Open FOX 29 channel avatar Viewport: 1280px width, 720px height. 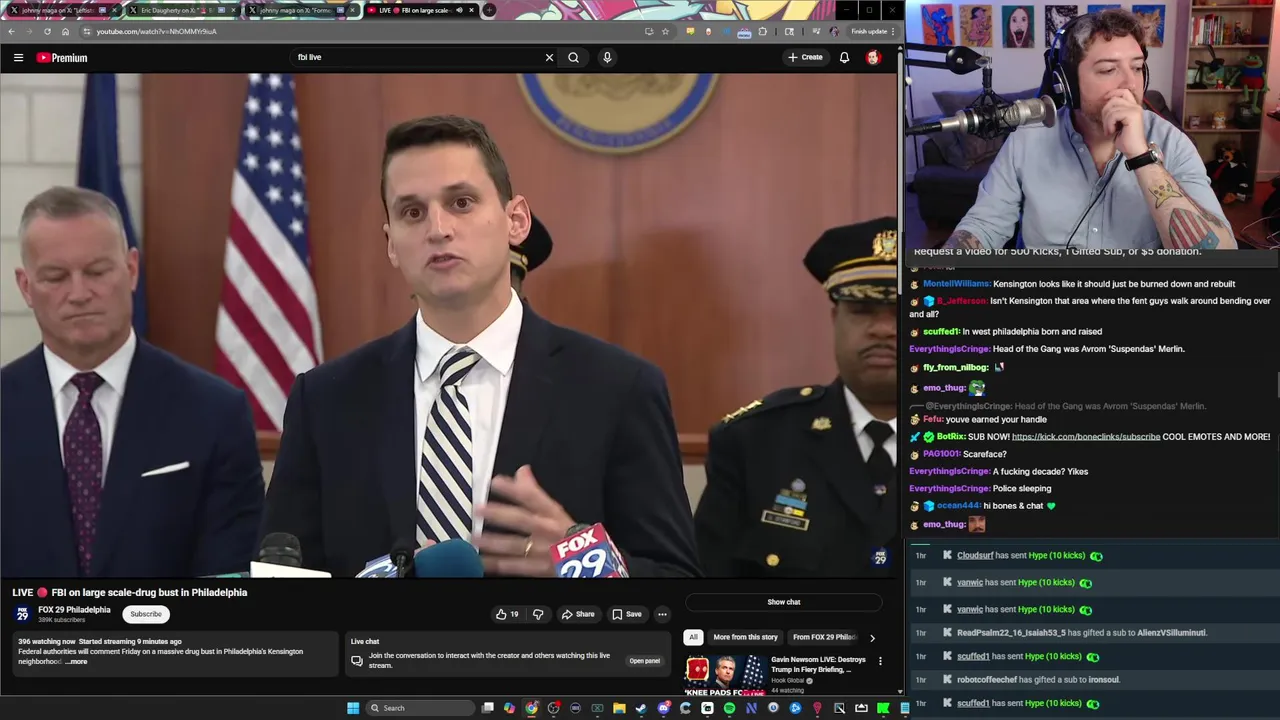tap(22, 614)
